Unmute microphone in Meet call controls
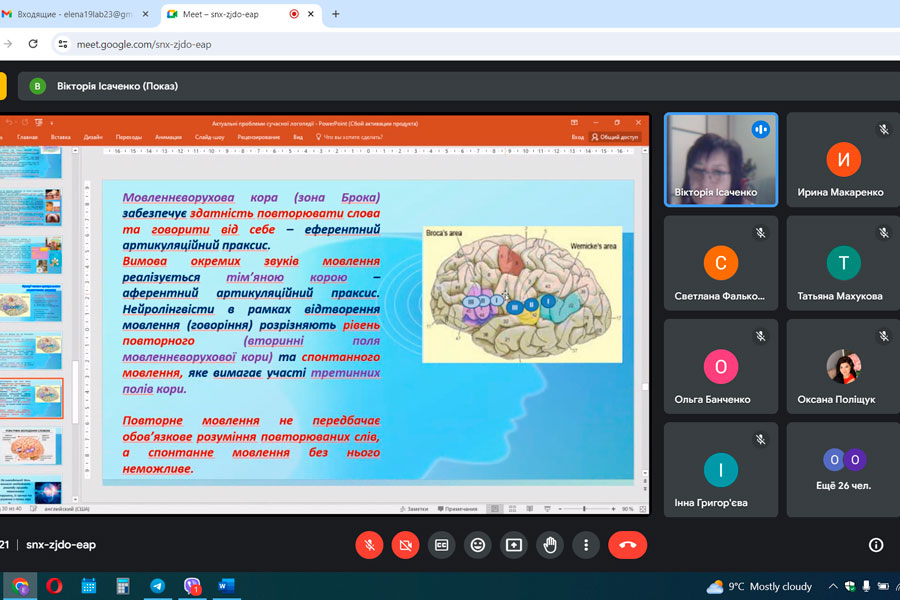This screenshot has height=600, width=900. click(369, 545)
